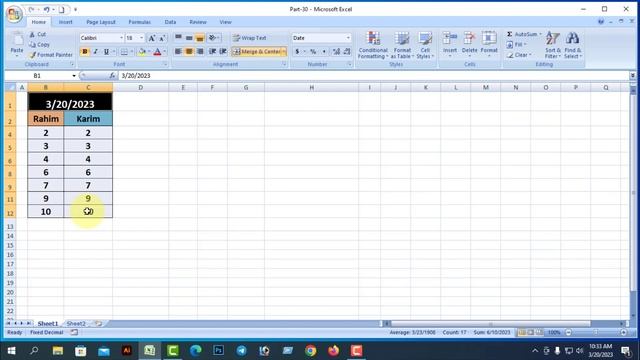The width and height of the screenshot is (640, 360).
Task: Toggle Italic formatting
Action: pos(96,52)
